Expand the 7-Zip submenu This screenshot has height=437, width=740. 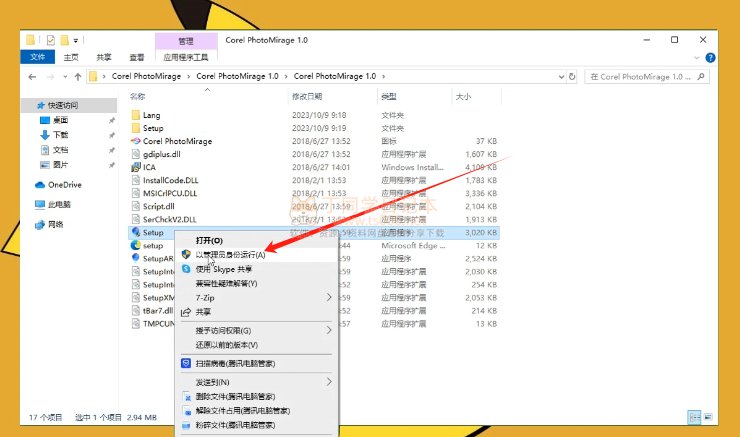(x=329, y=297)
